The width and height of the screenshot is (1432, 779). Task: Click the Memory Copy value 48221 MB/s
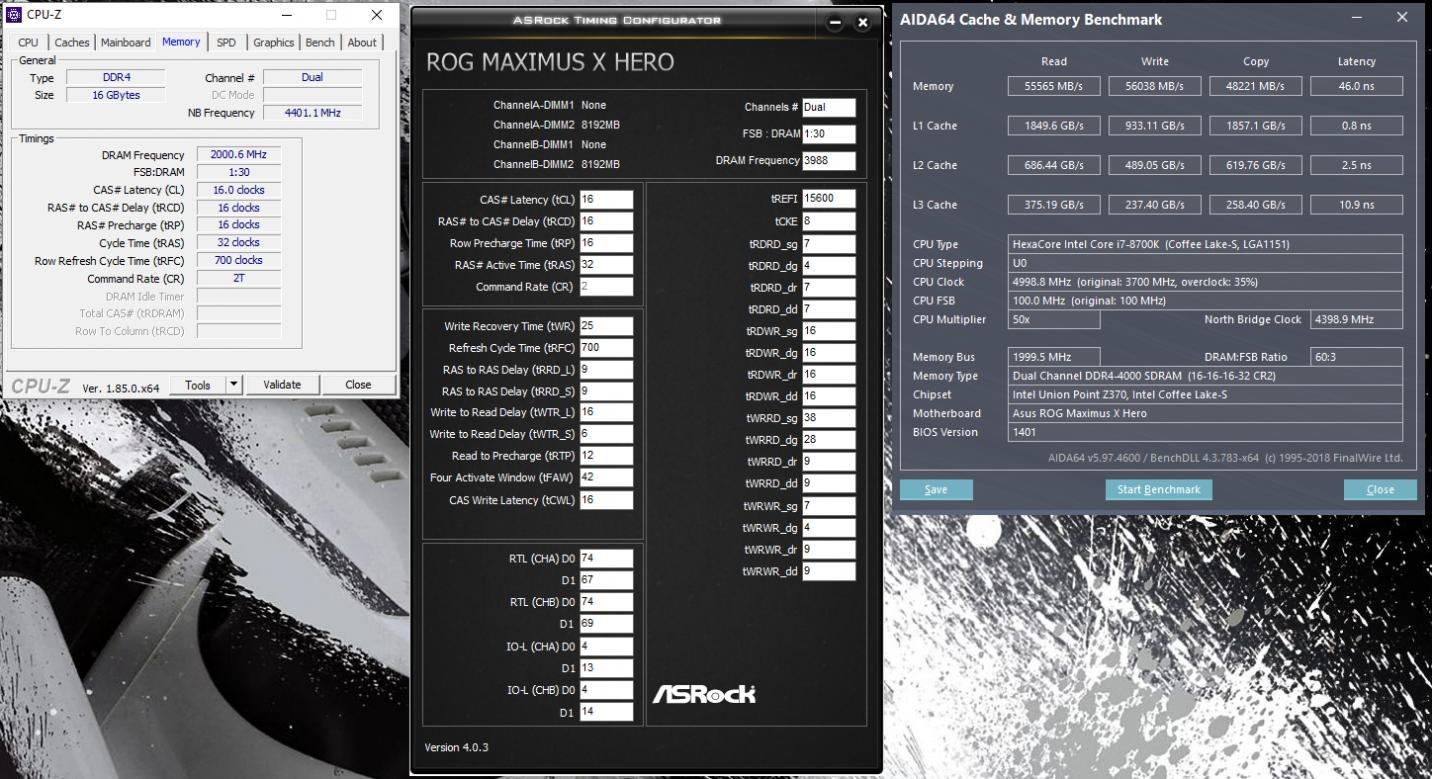click(x=1256, y=86)
